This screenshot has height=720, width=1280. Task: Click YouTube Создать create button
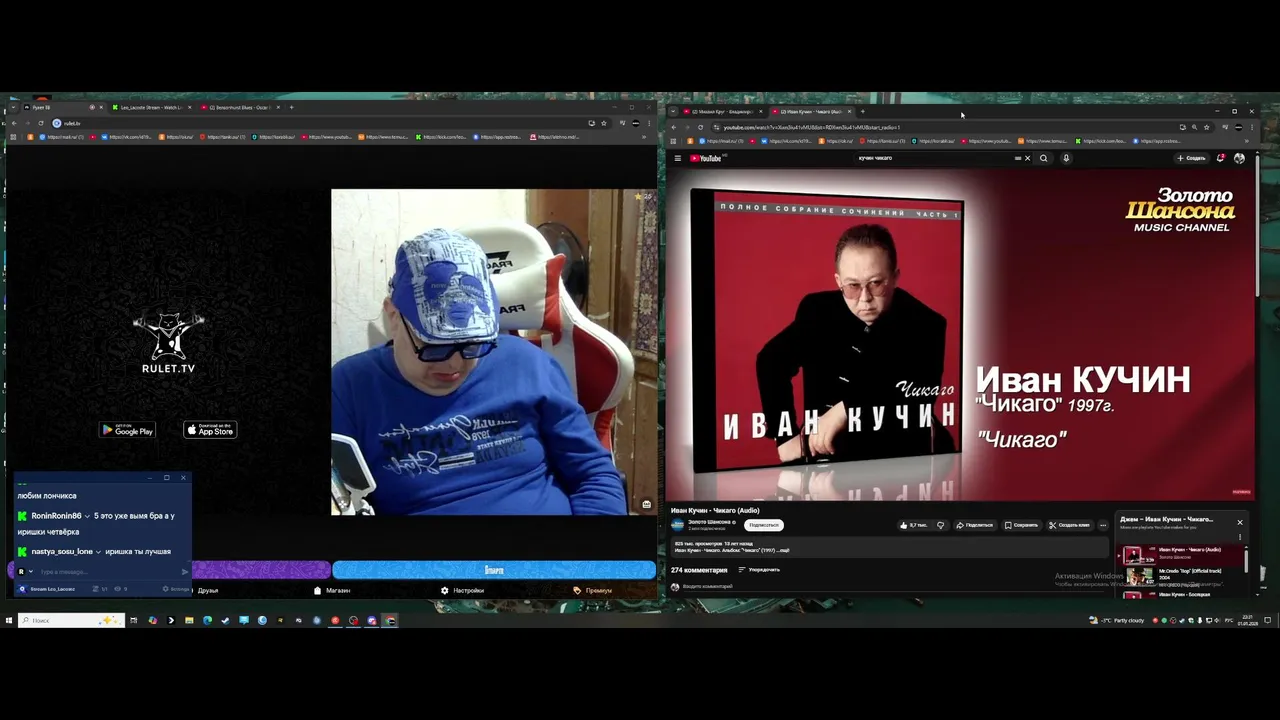tap(1191, 158)
